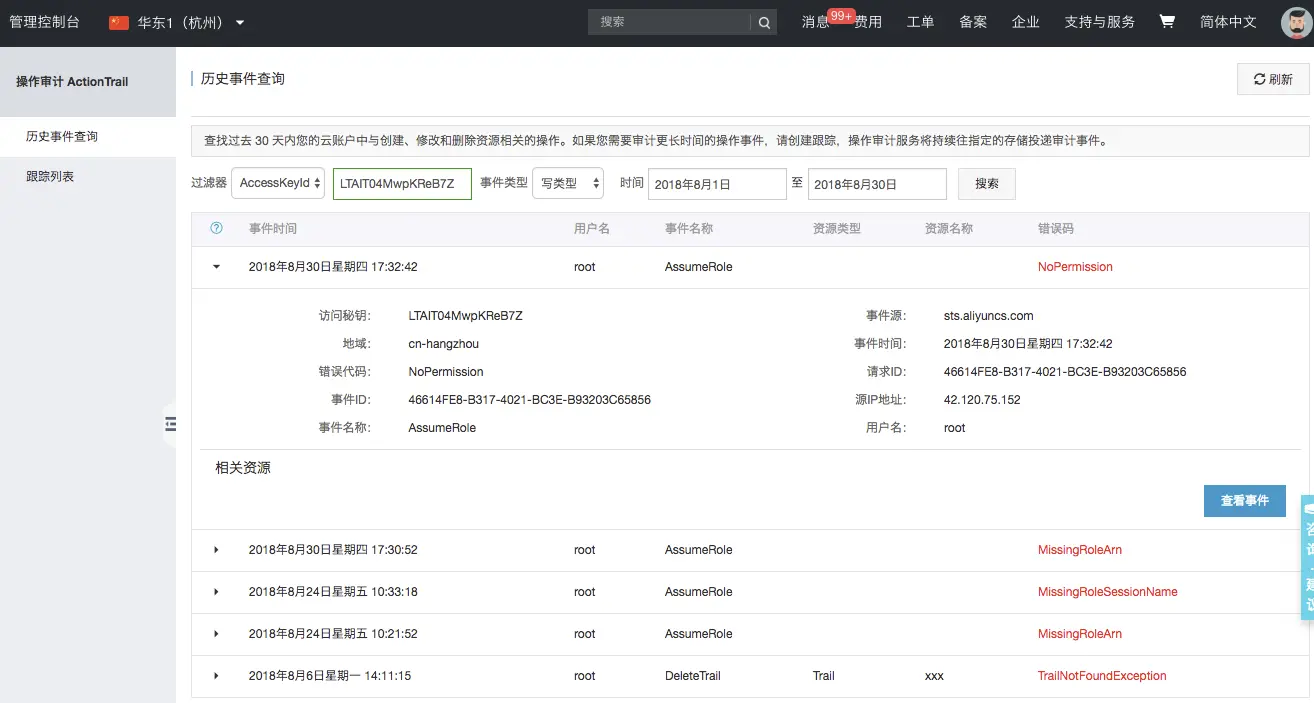The height and width of the screenshot is (703, 1314).
Task: Click the MissingRoleArn error at 10:21:52
Action: pyautogui.click(x=1080, y=634)
